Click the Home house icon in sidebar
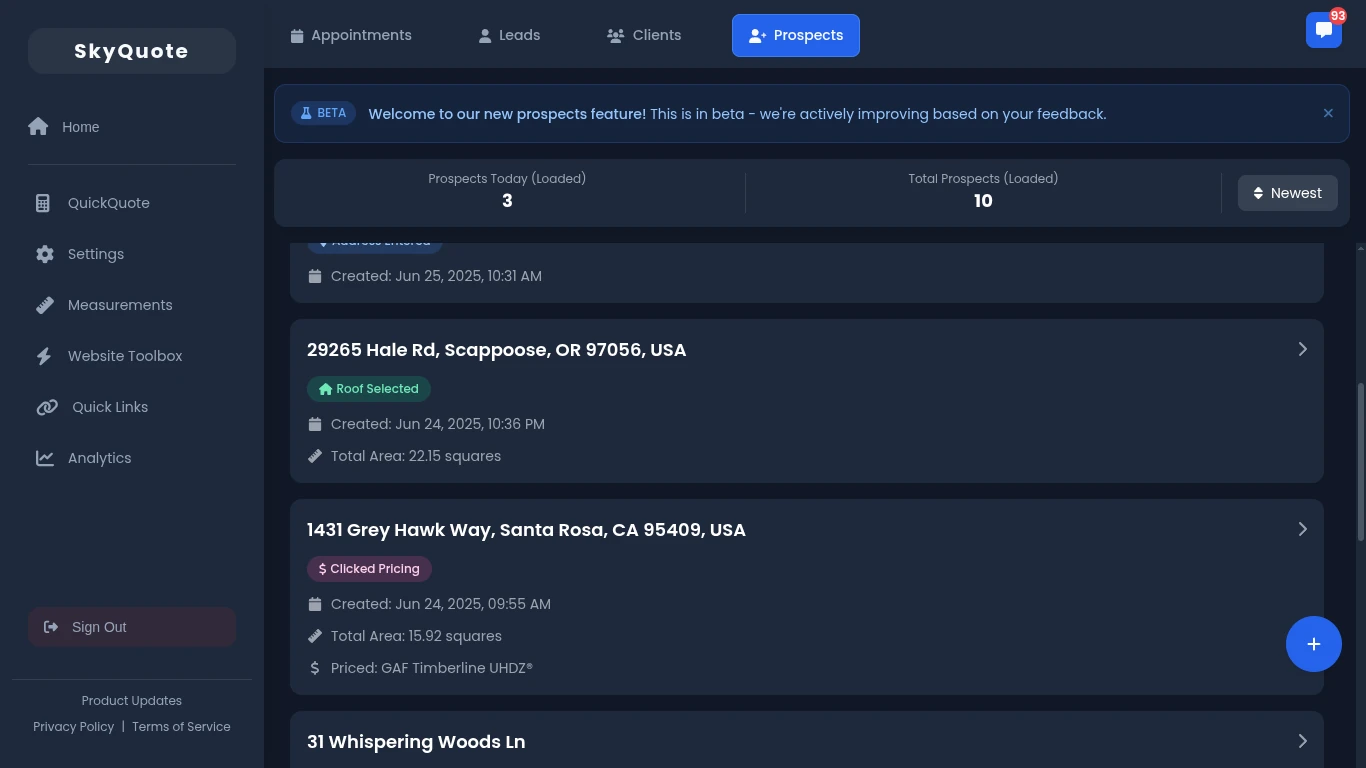1366x768 pixels. coord(38,126)
